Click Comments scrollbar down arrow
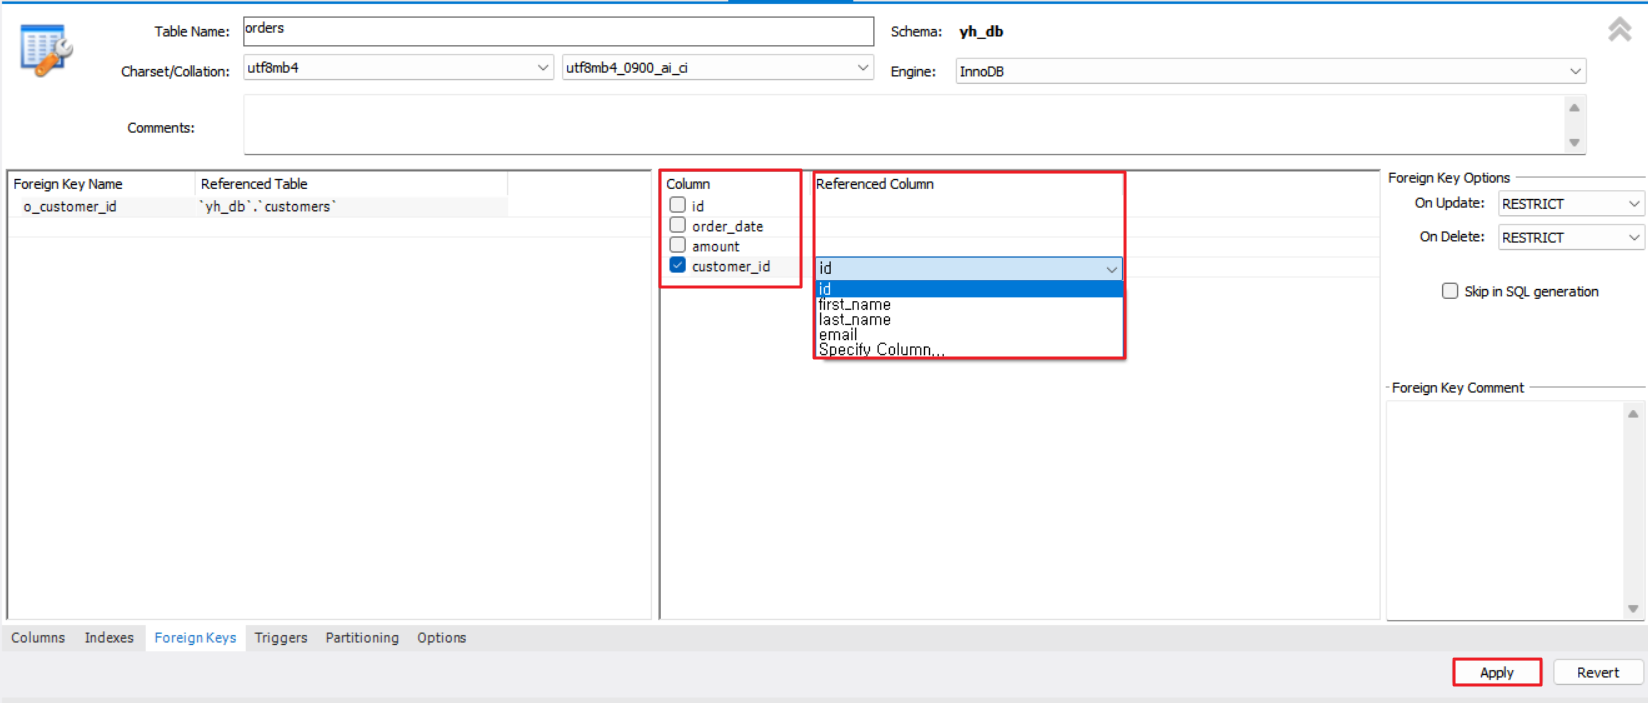Screen dimensions: 1648x703 pyautogui.click(x=1574, y=143)
